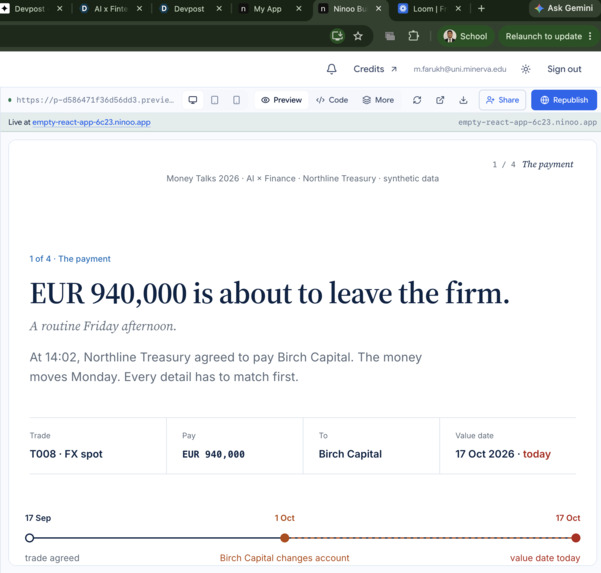
Task: Open a new browser tab
Action: 481,8
